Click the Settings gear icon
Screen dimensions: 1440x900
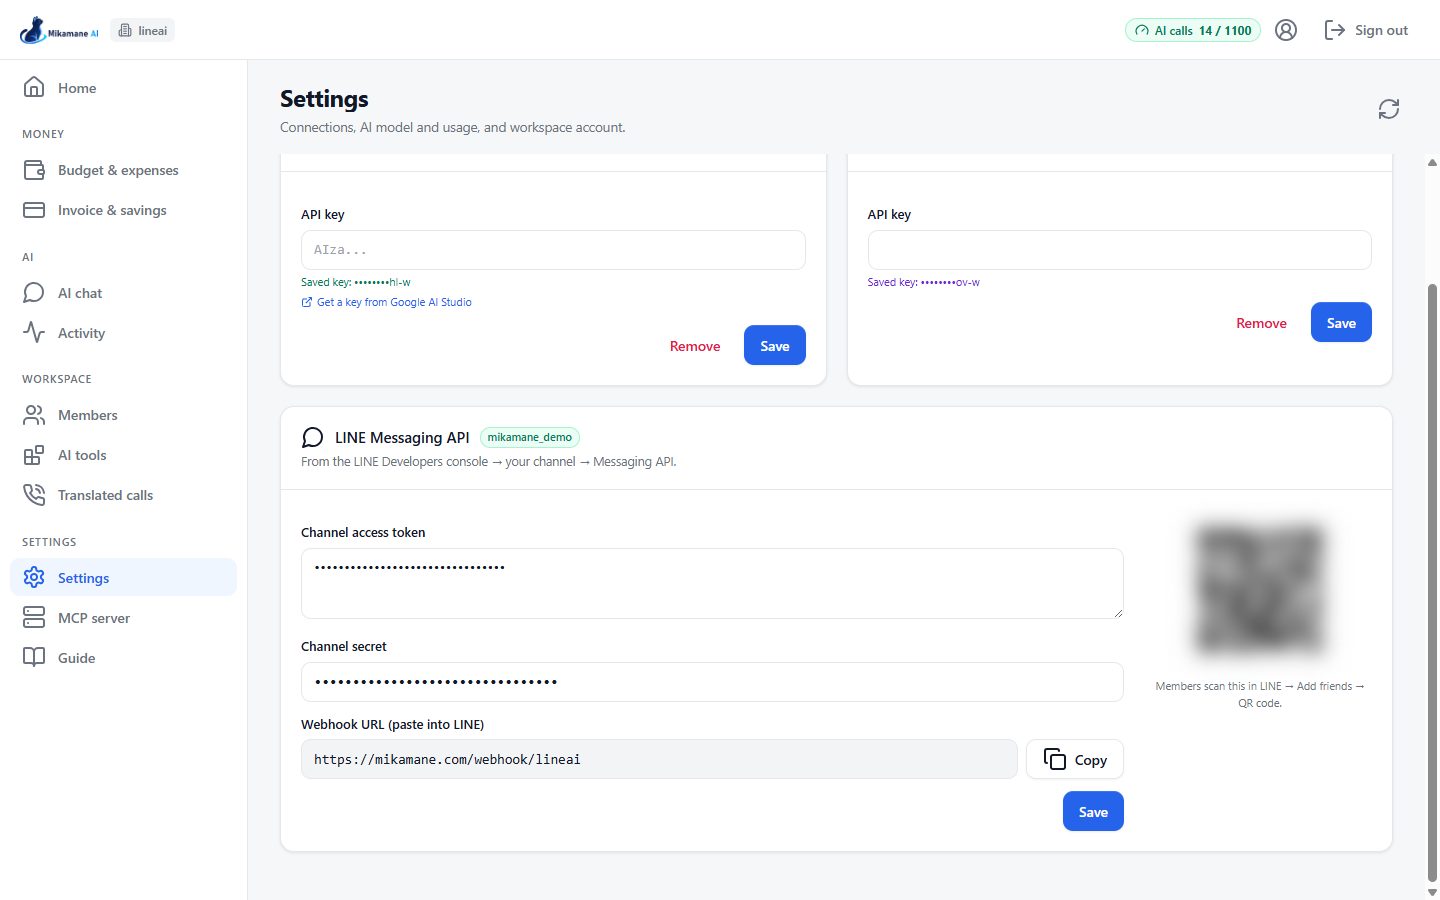point(34,578)
